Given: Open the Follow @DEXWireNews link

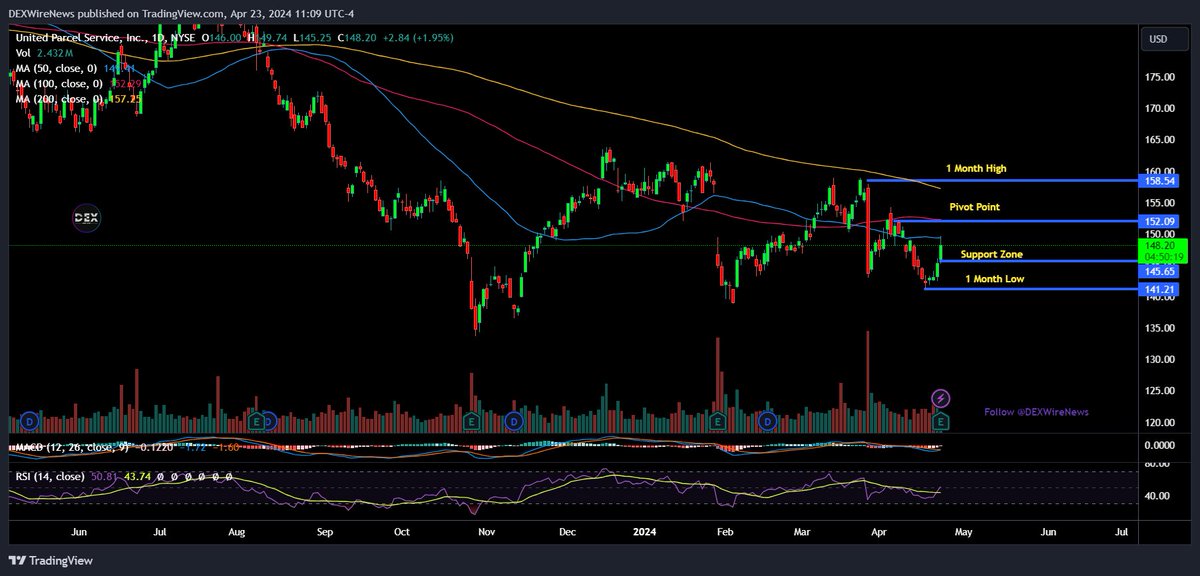Looking at the screenshot, I should click(1036, 412).
